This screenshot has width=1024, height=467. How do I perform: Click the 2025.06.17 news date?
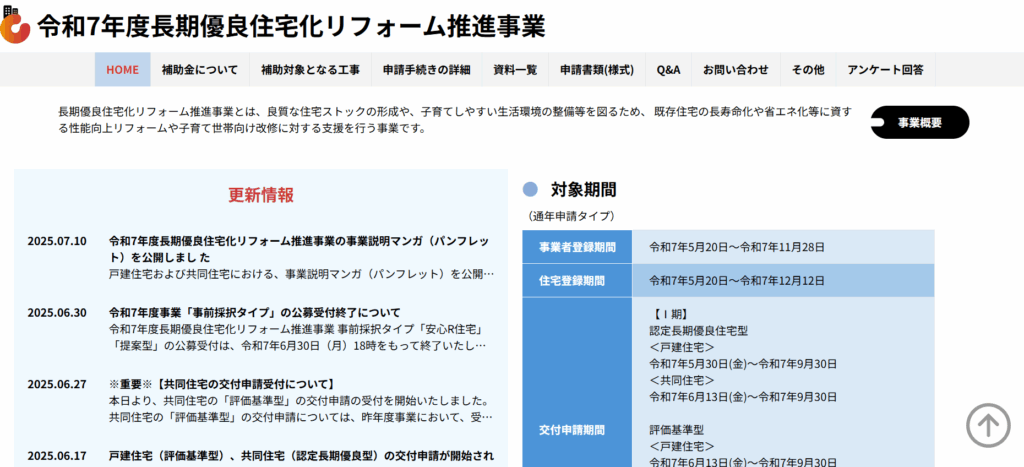click(57, 455)
